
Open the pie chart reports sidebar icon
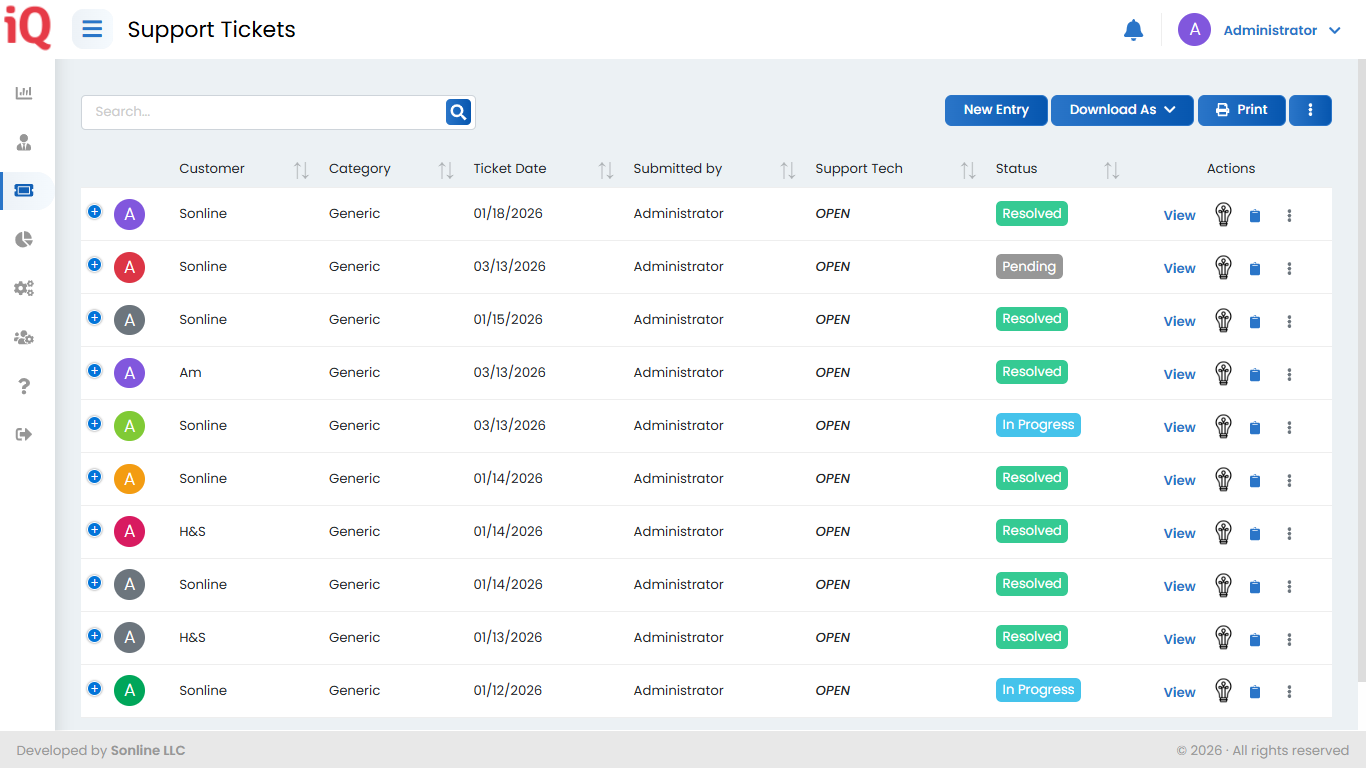coord(24,239)
